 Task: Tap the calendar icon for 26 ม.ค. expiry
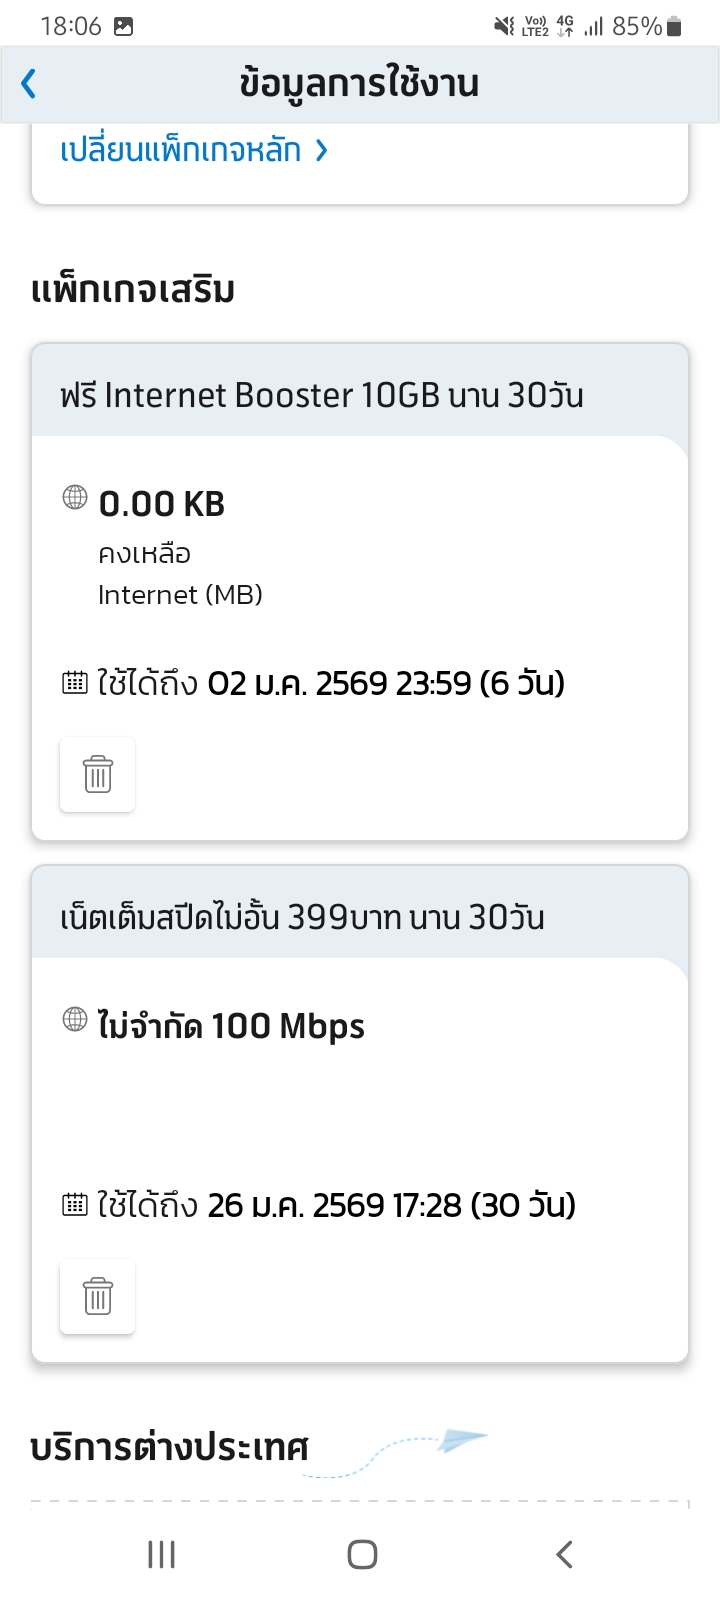[75, 1204]
